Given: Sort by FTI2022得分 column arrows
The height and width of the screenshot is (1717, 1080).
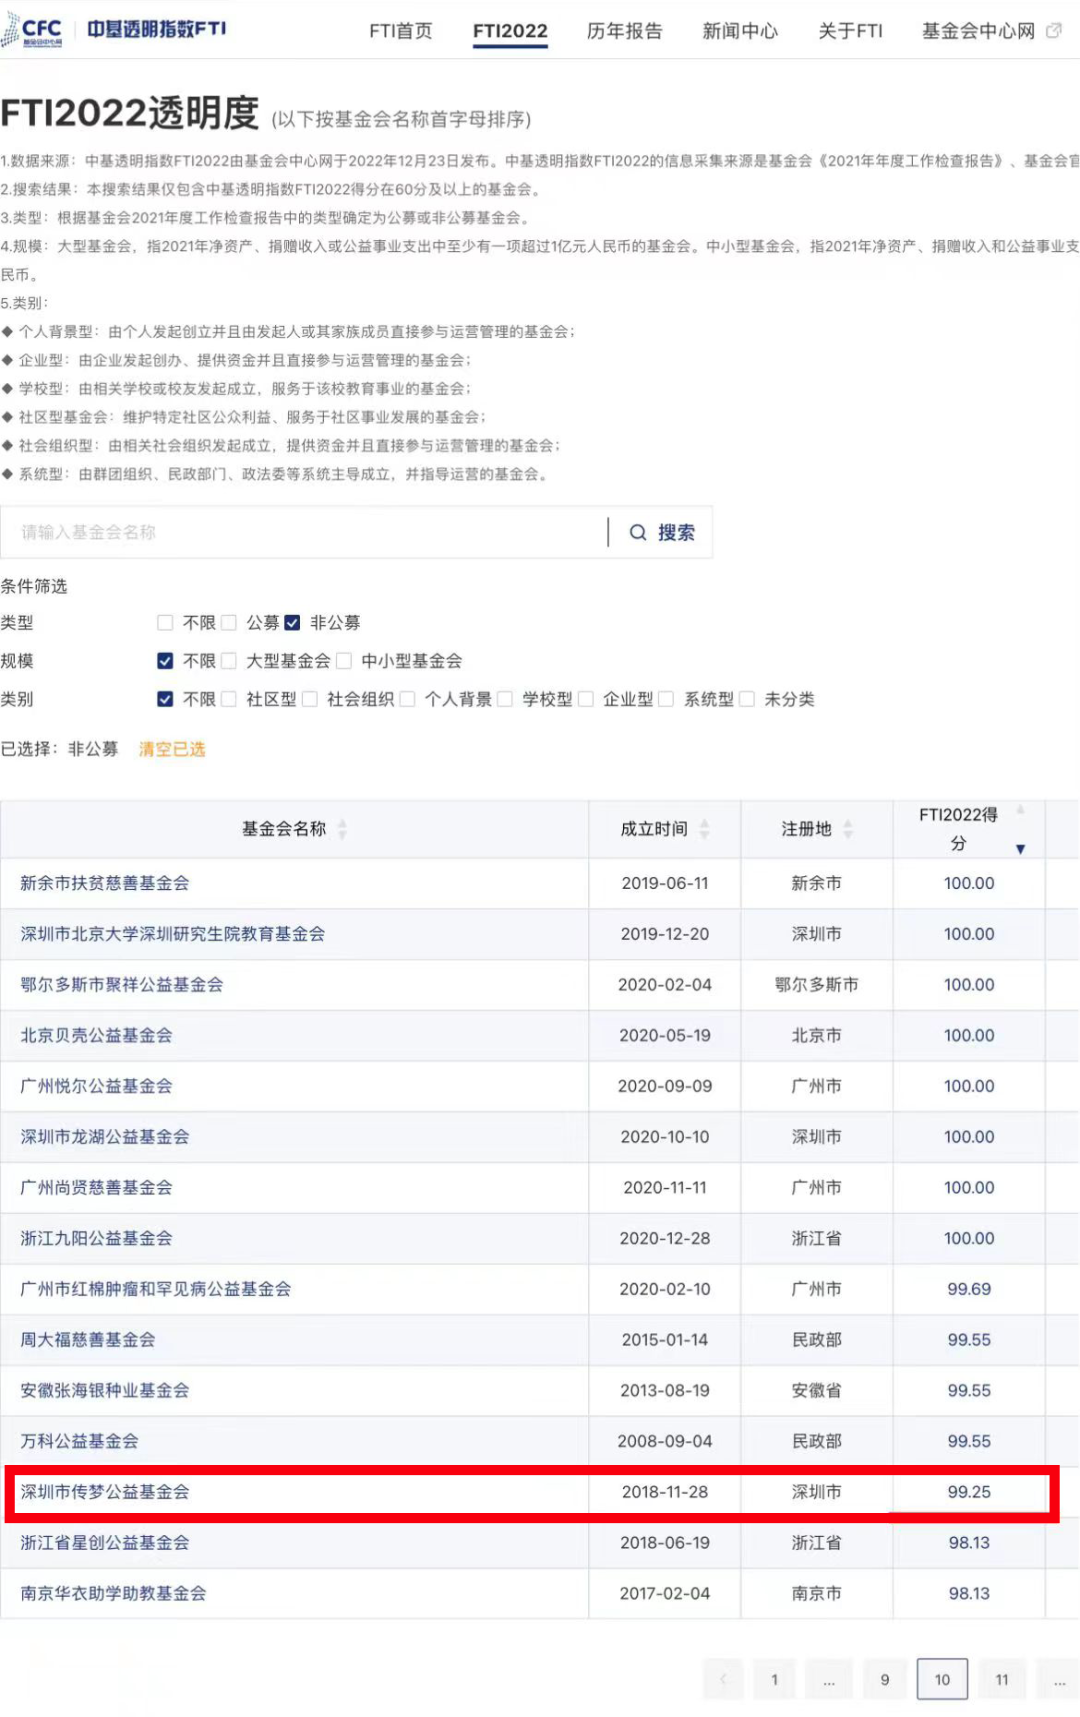Looking at the screenshot, I should (1020, 830).
